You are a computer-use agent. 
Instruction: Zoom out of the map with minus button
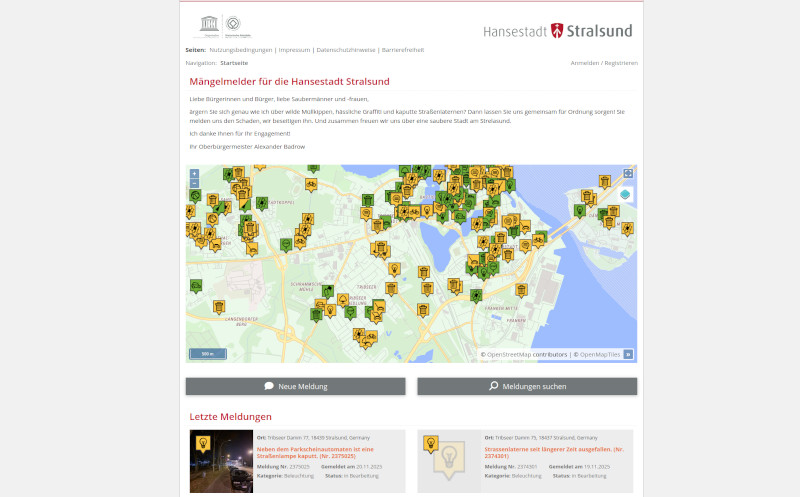[x=194, y=183]
